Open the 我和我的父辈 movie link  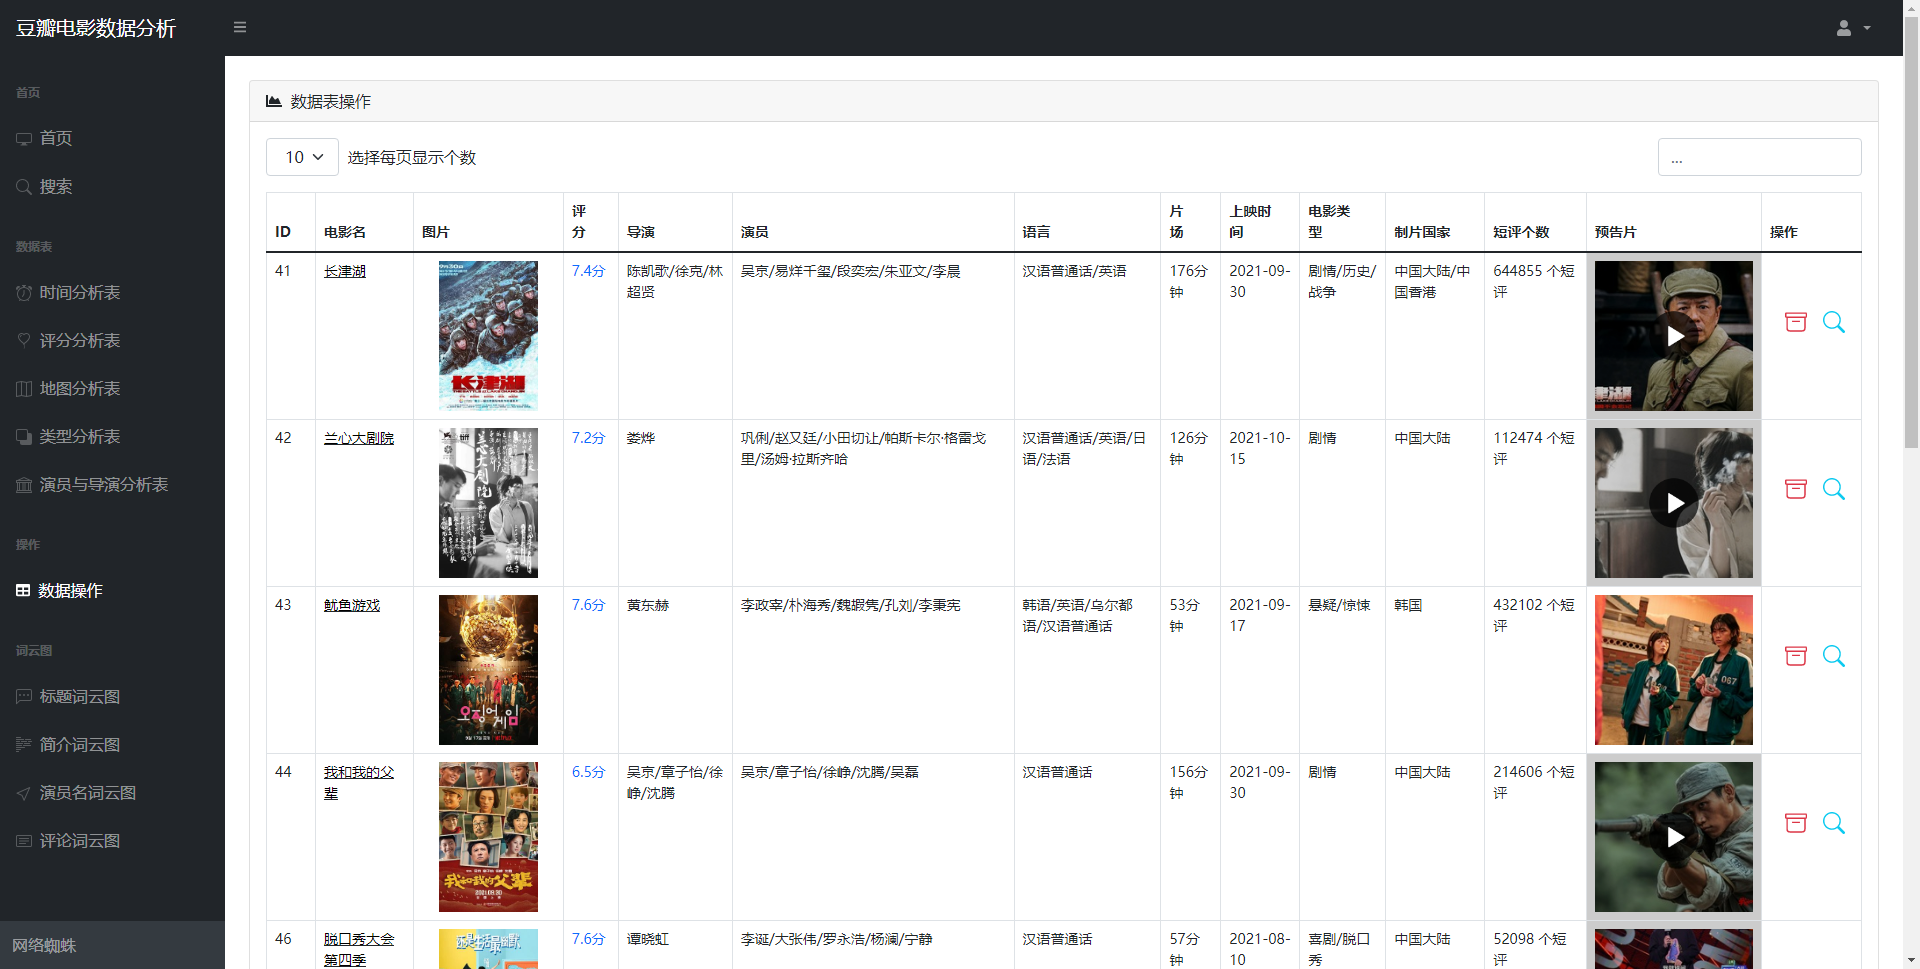[359, 782]
